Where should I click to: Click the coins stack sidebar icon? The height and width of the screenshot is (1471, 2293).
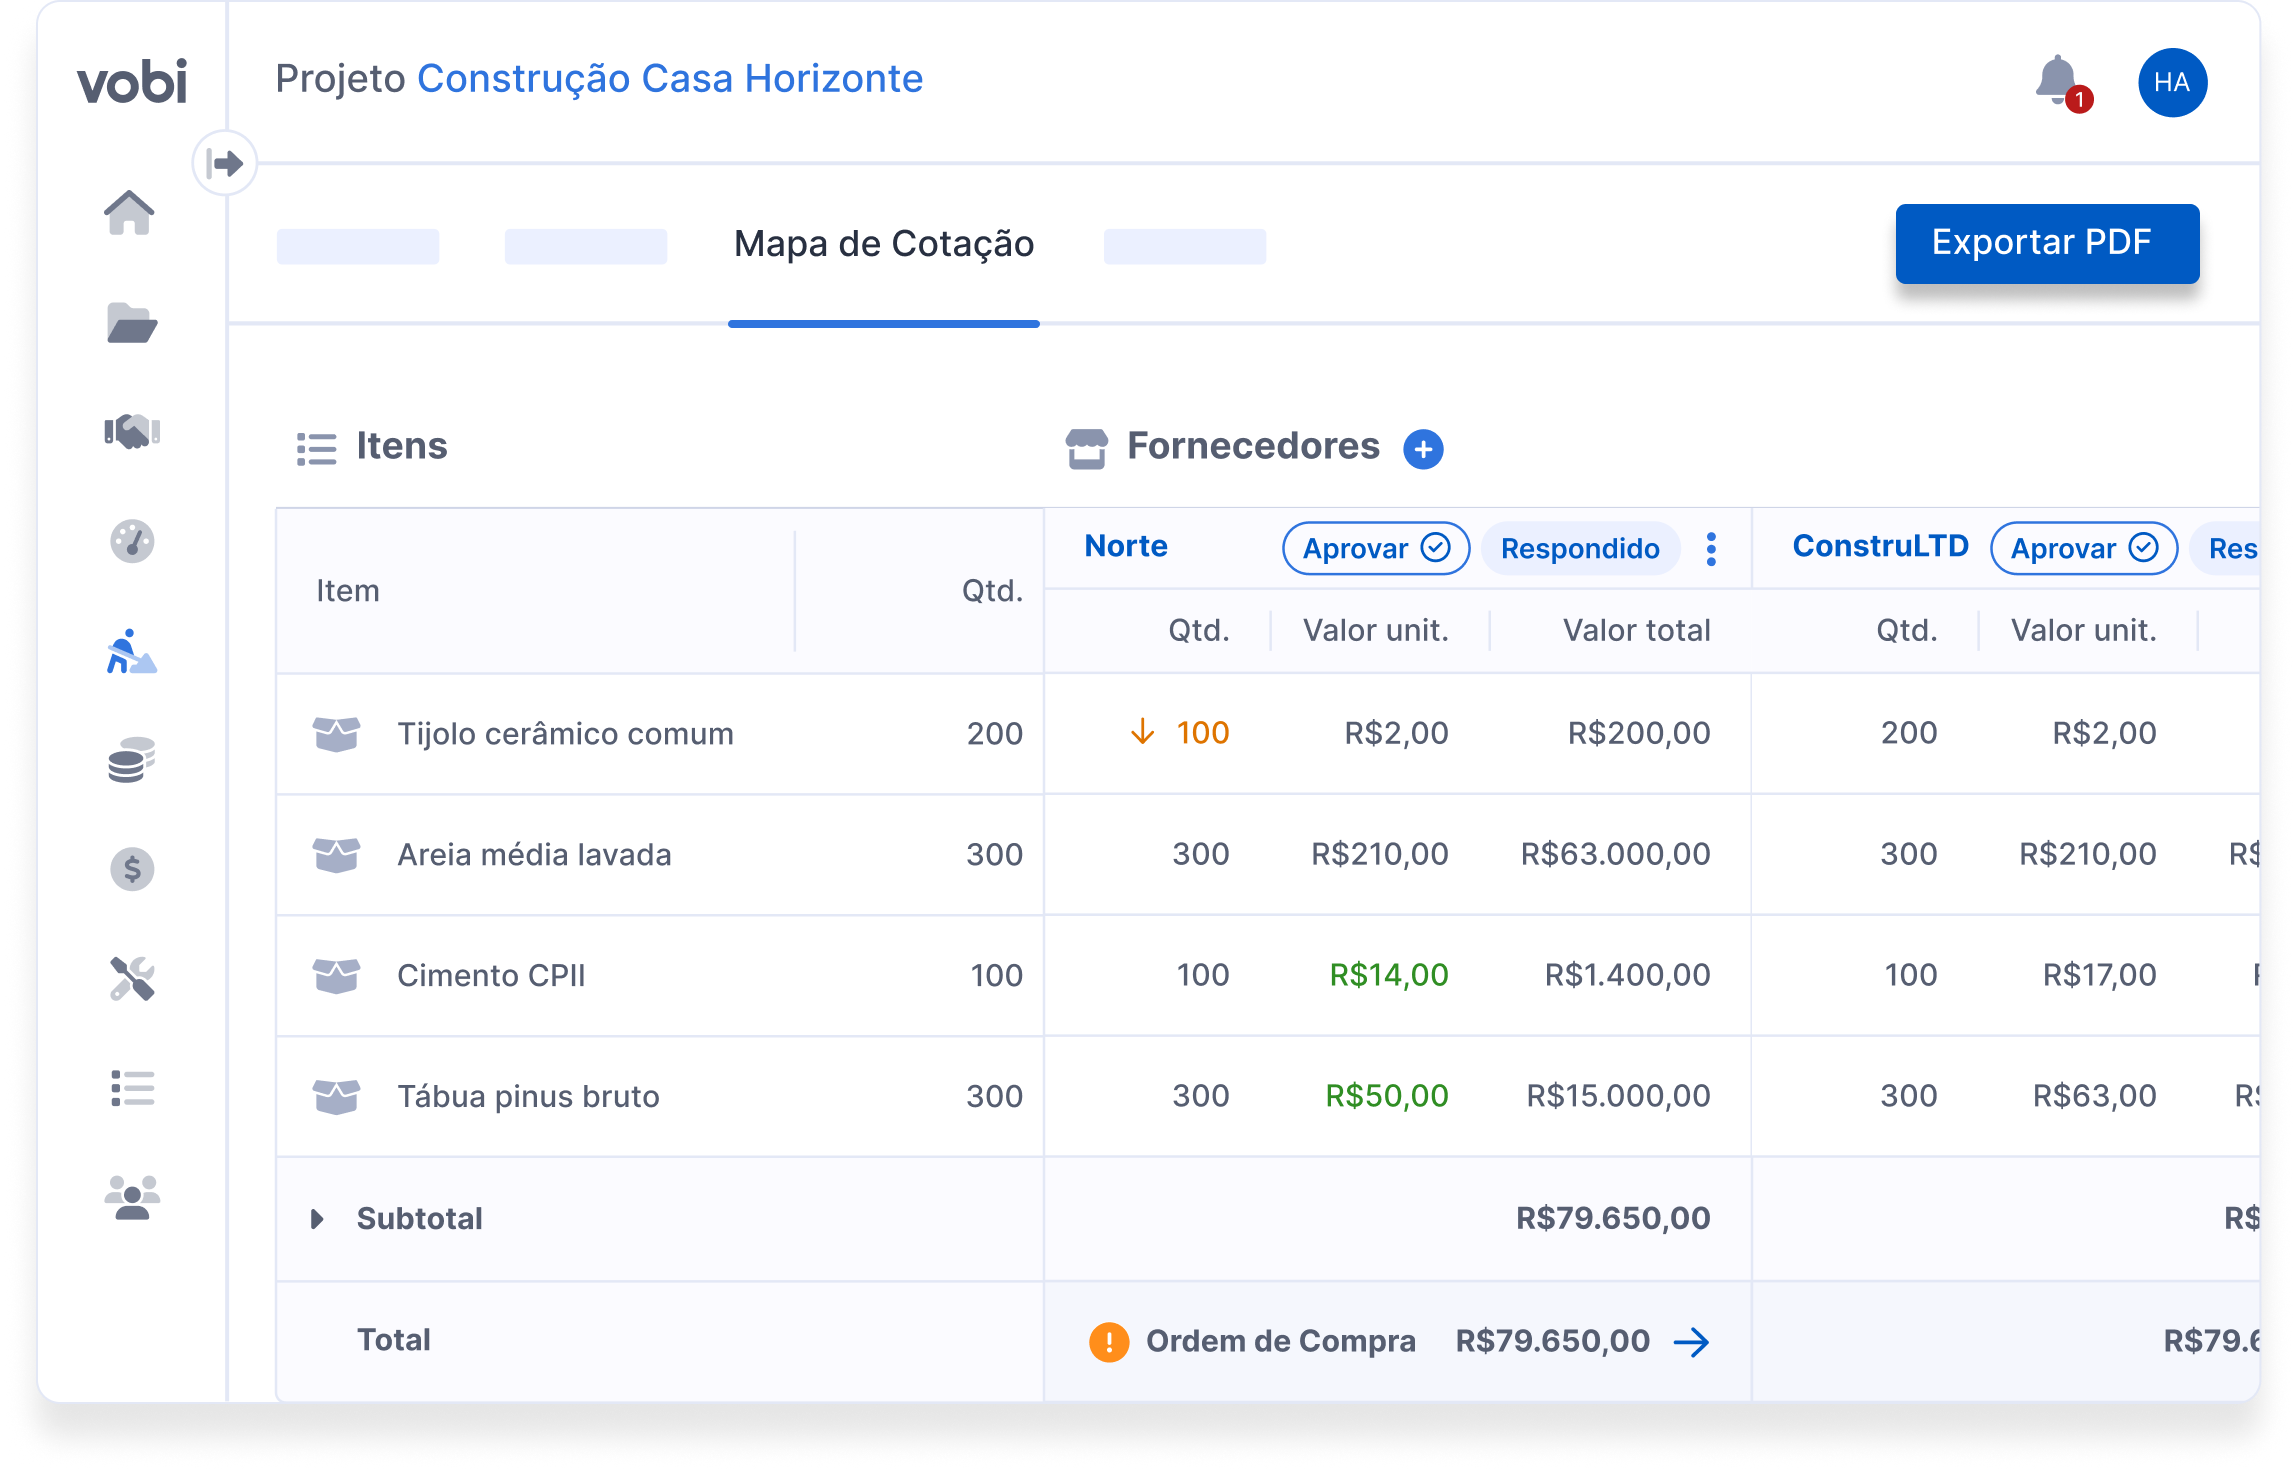coord(132,761)
